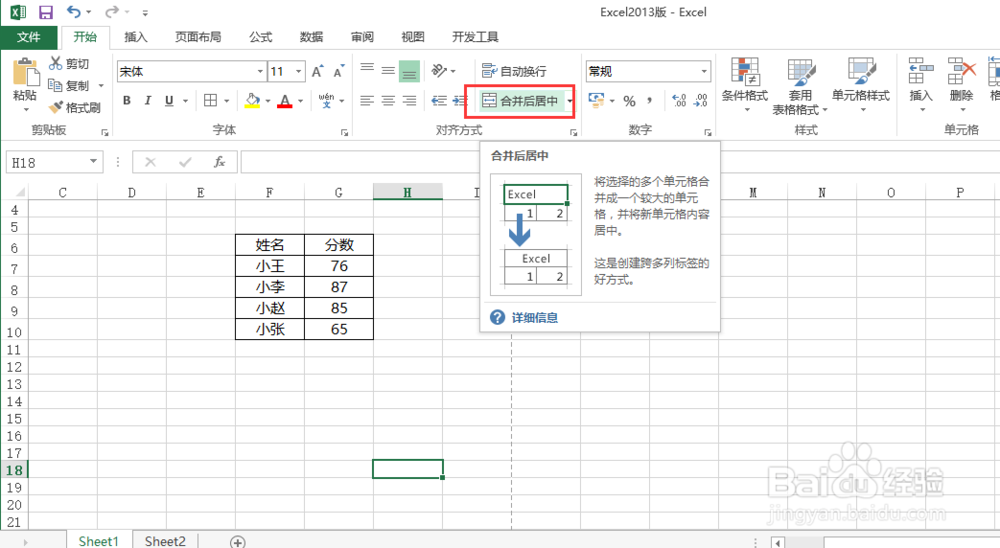Open number format dropdown (常规)
Image resolution: width=1000 pixels, height=548 pixels.
(704, 71)
